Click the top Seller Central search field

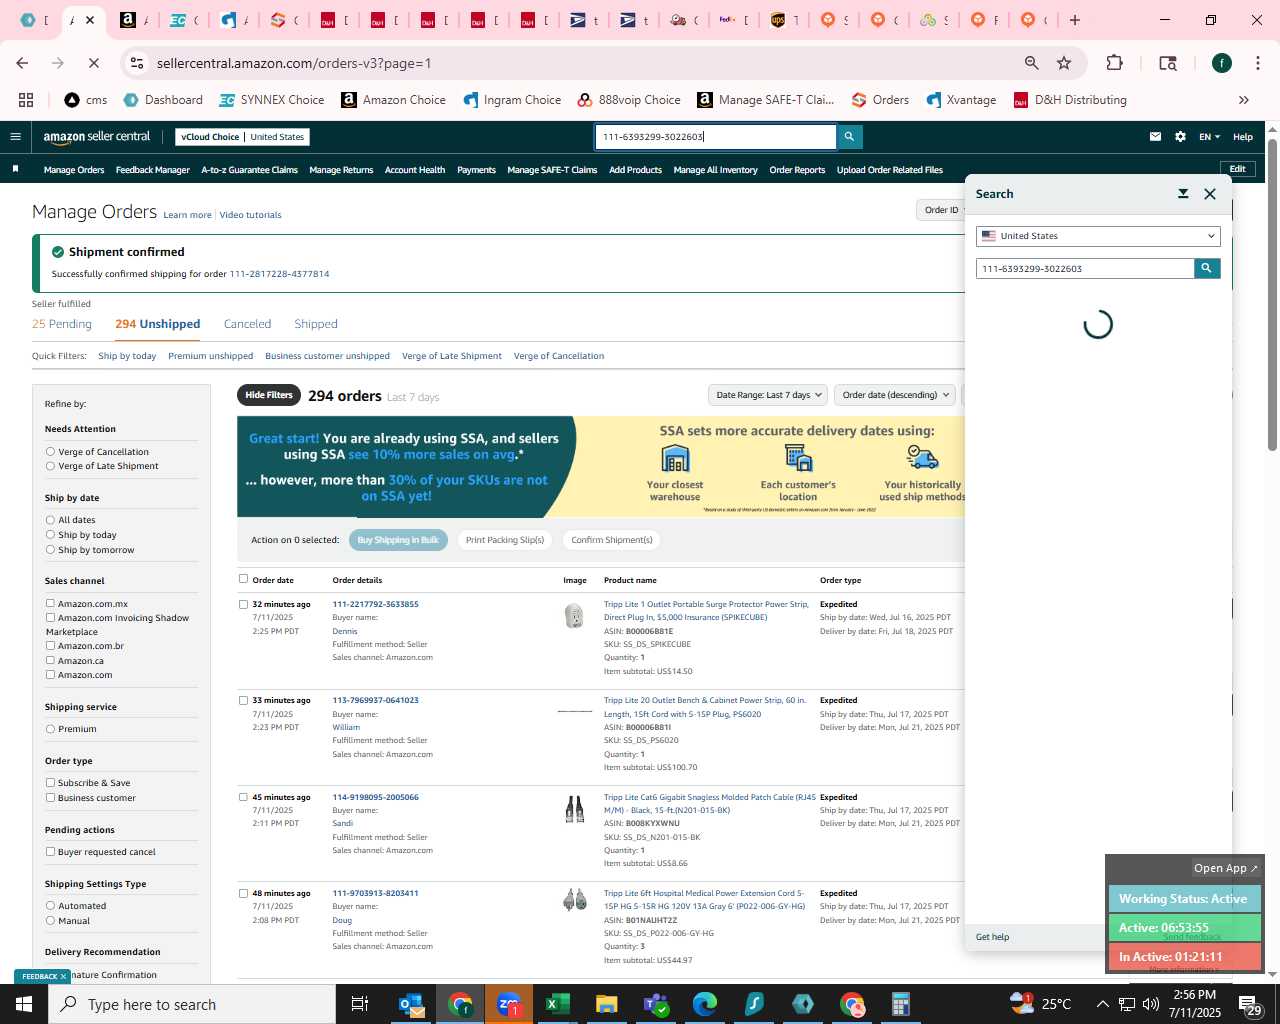[716, 137]
